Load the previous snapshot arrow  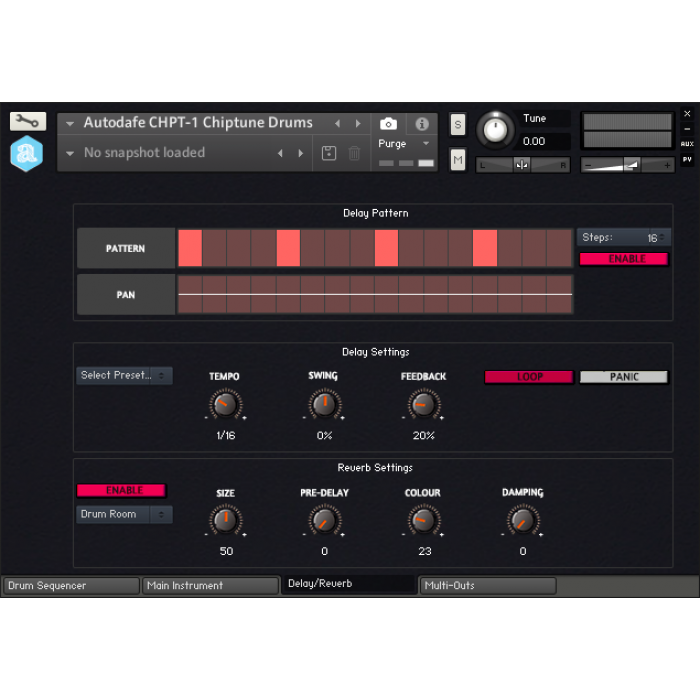[280, 153]
